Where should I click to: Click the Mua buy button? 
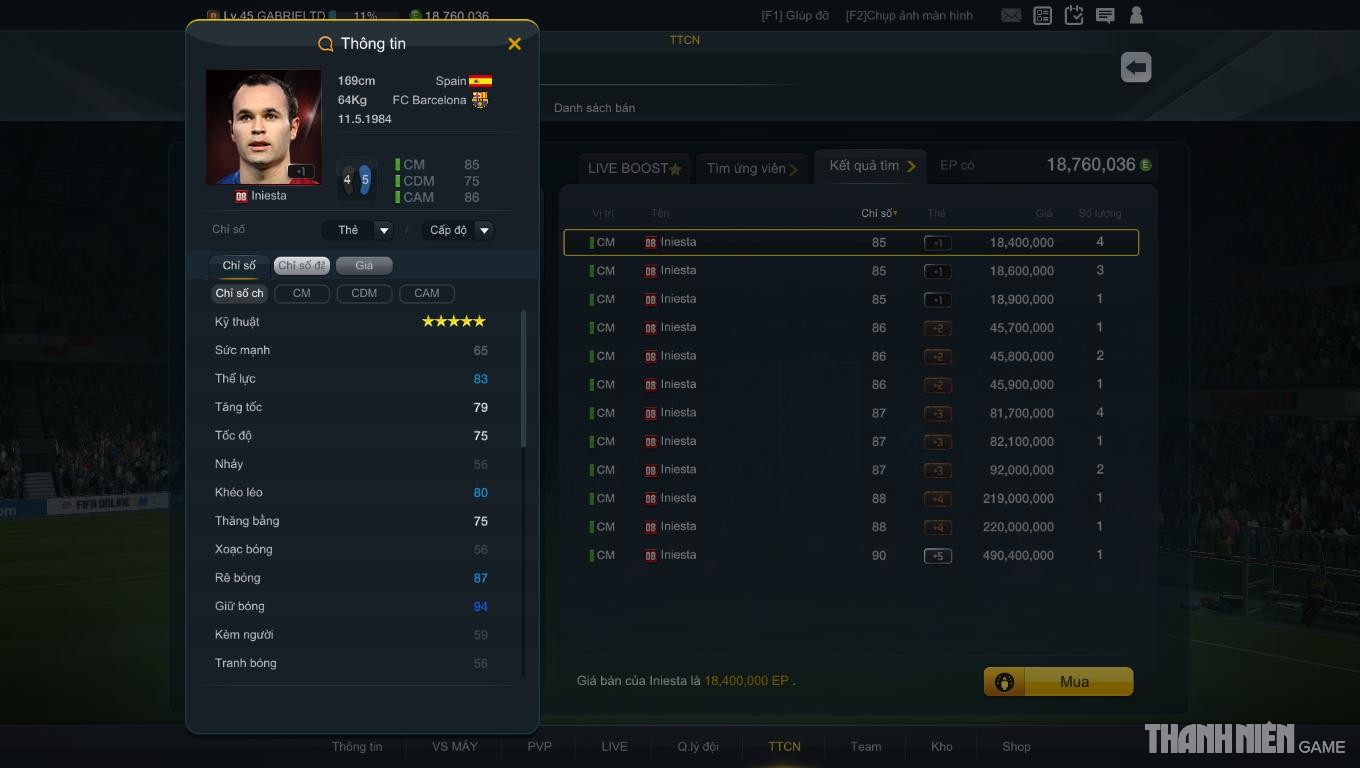pyautogui.click(x=1058, y=682)
